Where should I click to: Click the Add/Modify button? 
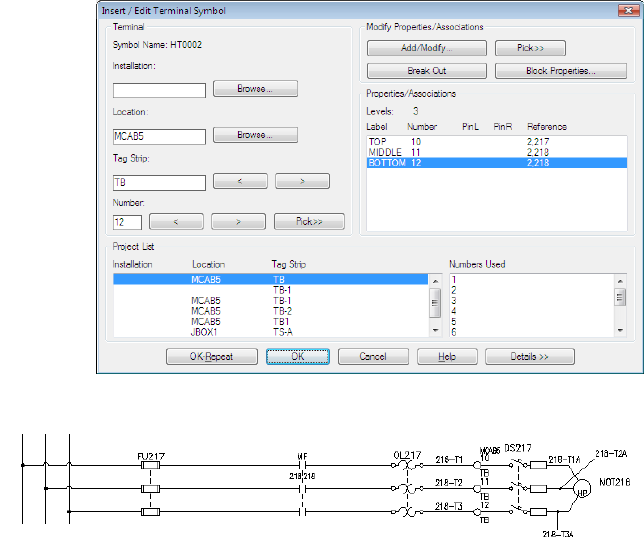click(426, 48)
